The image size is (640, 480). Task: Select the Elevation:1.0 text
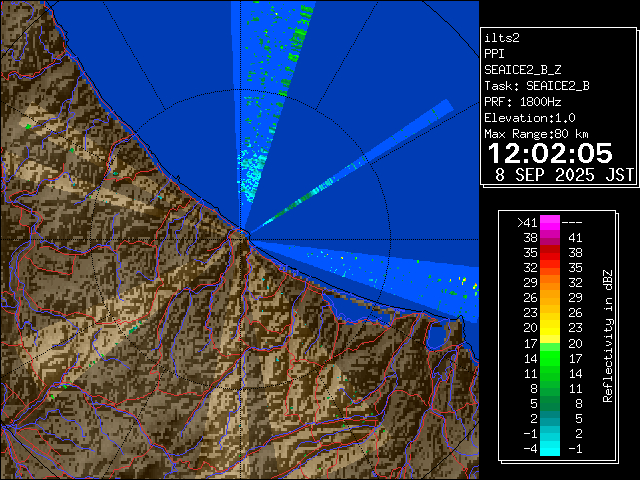coord(529,117)
